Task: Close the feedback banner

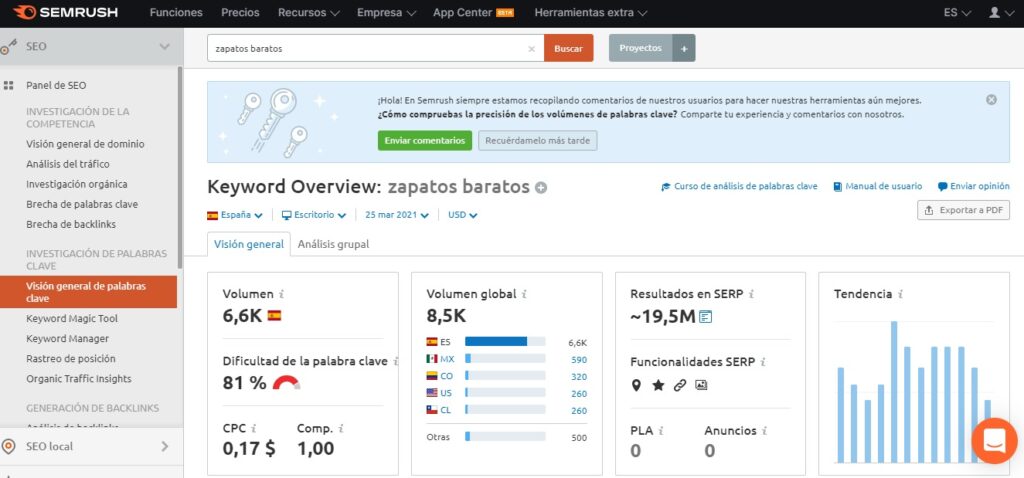Action: point(991,100)
